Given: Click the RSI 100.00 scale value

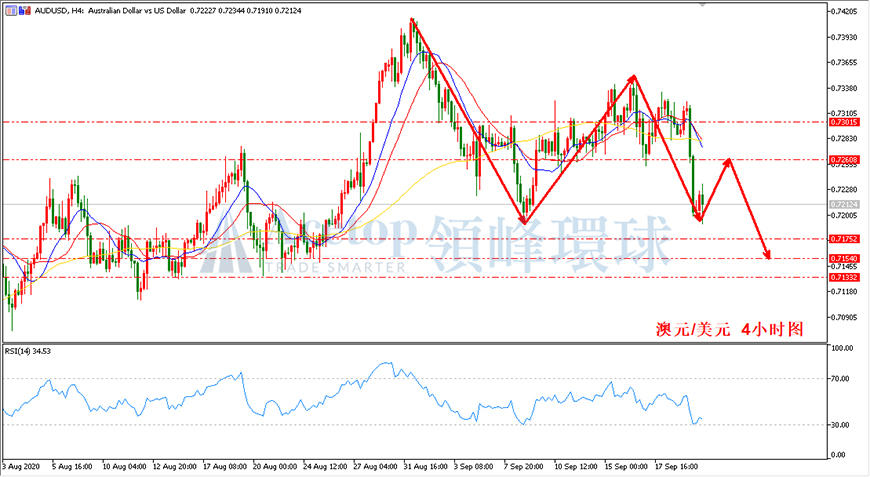Looking at the screenshot, I should pyautogui.click(x=842, y=348).
